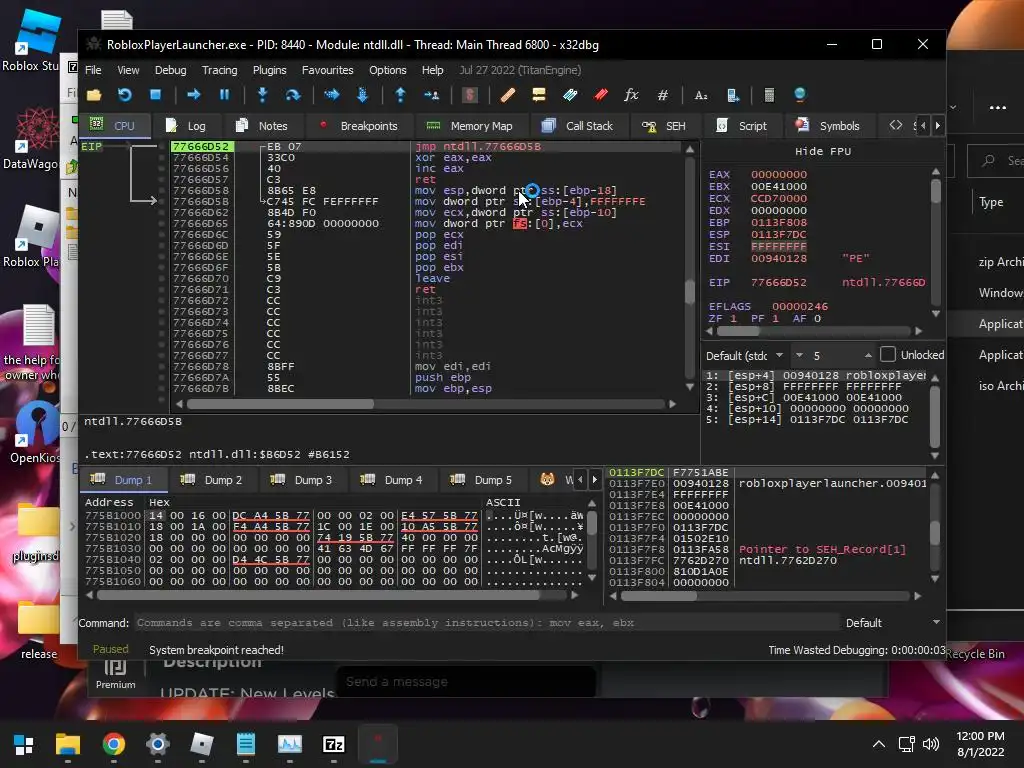Open the Bookmarks red icon

click(600, 95)
